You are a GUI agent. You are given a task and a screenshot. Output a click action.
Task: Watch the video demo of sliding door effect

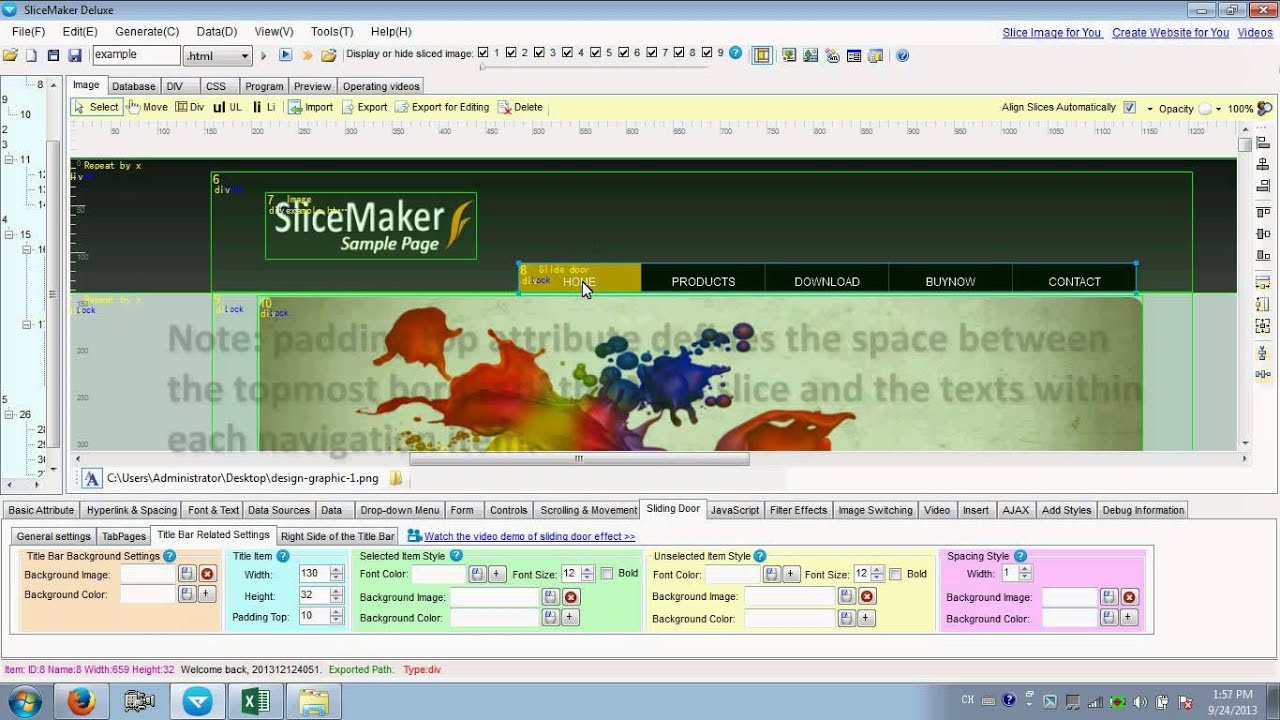click(x=529, y=537)
